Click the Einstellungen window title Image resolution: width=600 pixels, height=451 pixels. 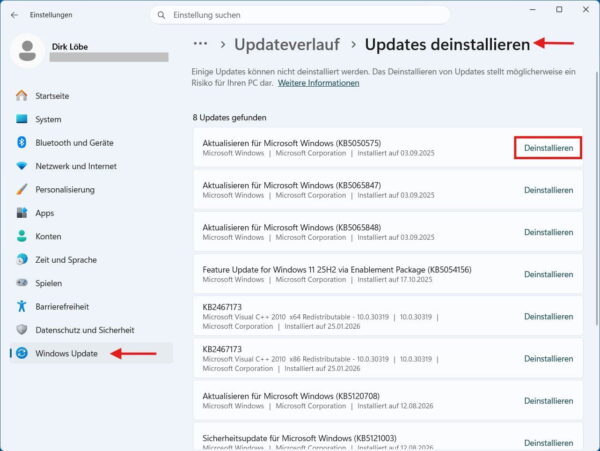coord(51,15)
